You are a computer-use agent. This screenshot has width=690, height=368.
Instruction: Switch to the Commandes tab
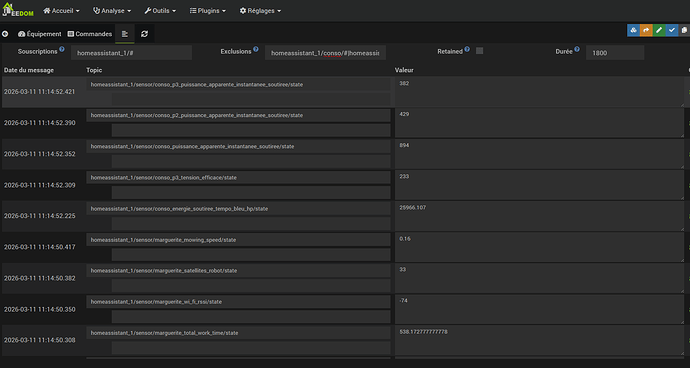pyautogui.click(x=90, y=34)
